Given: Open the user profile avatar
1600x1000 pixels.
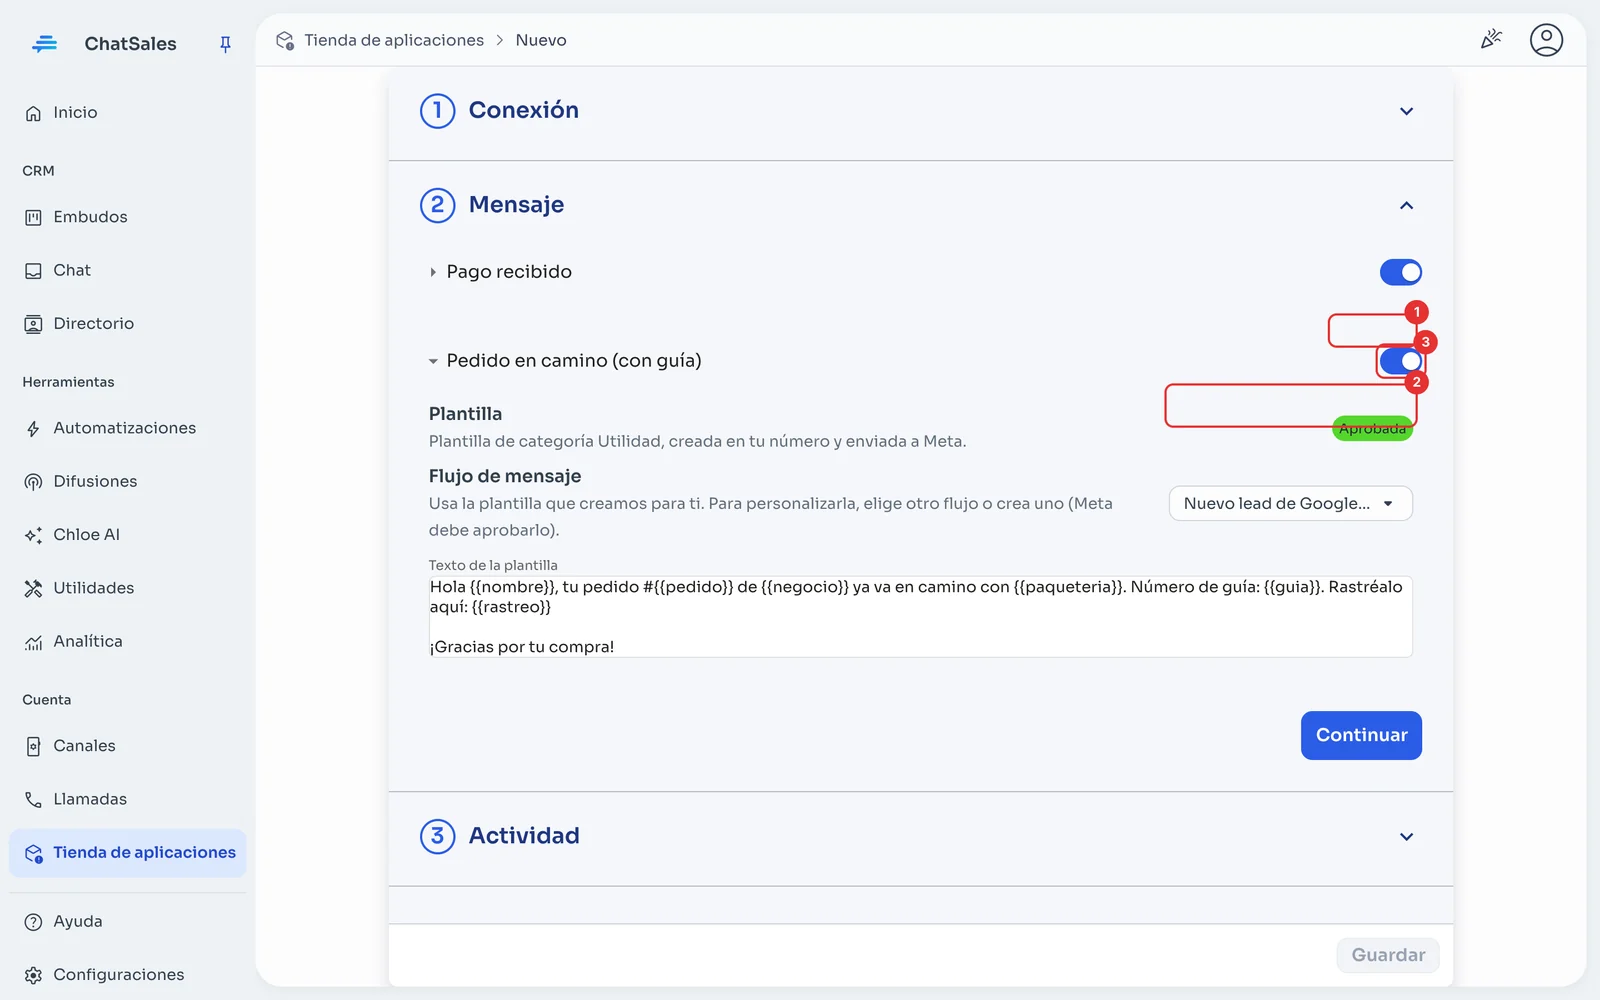Looking at the screenshot, I should (x=1546, y=40).
